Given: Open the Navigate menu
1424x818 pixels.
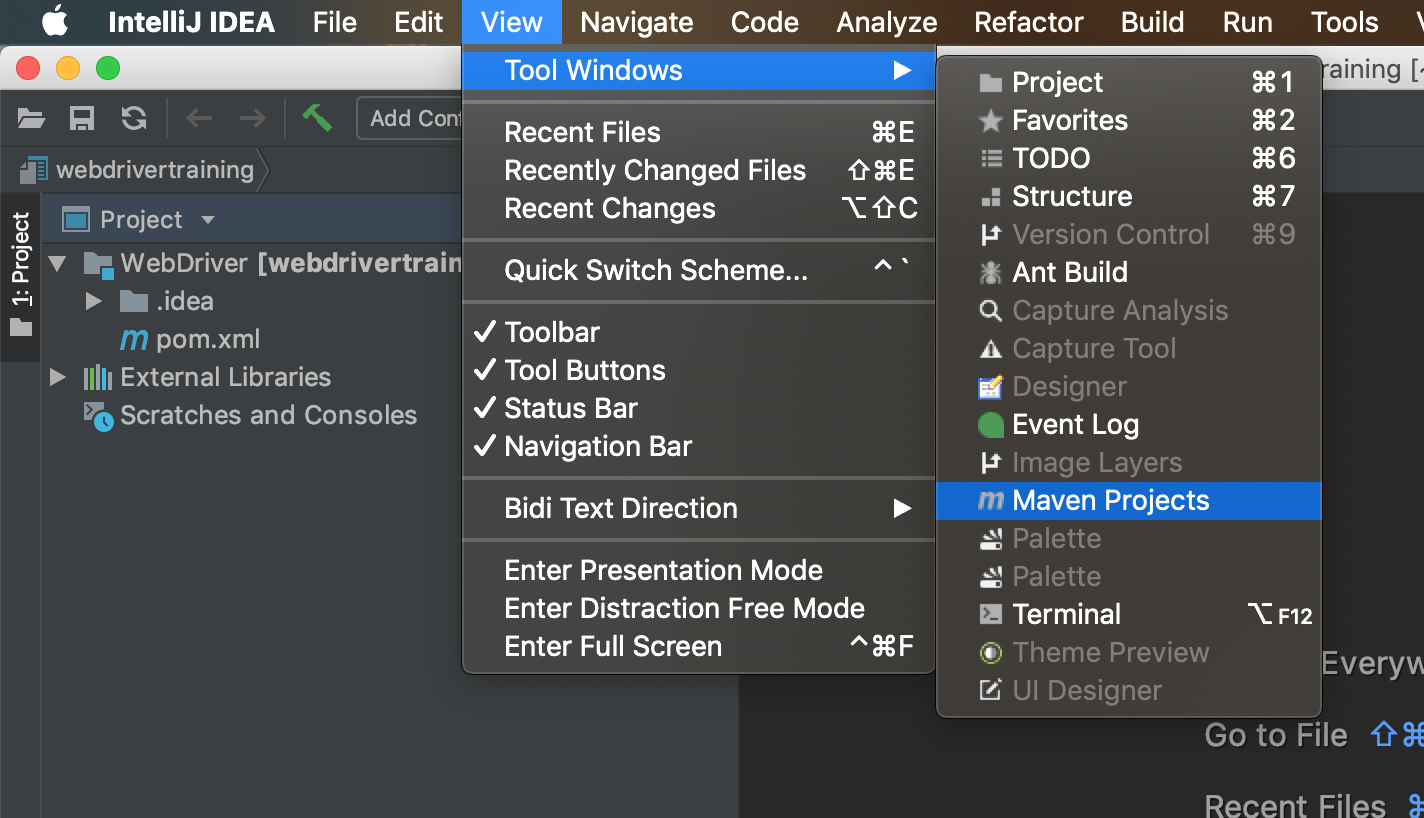Looking at the screenshot, I should (636, 22).
